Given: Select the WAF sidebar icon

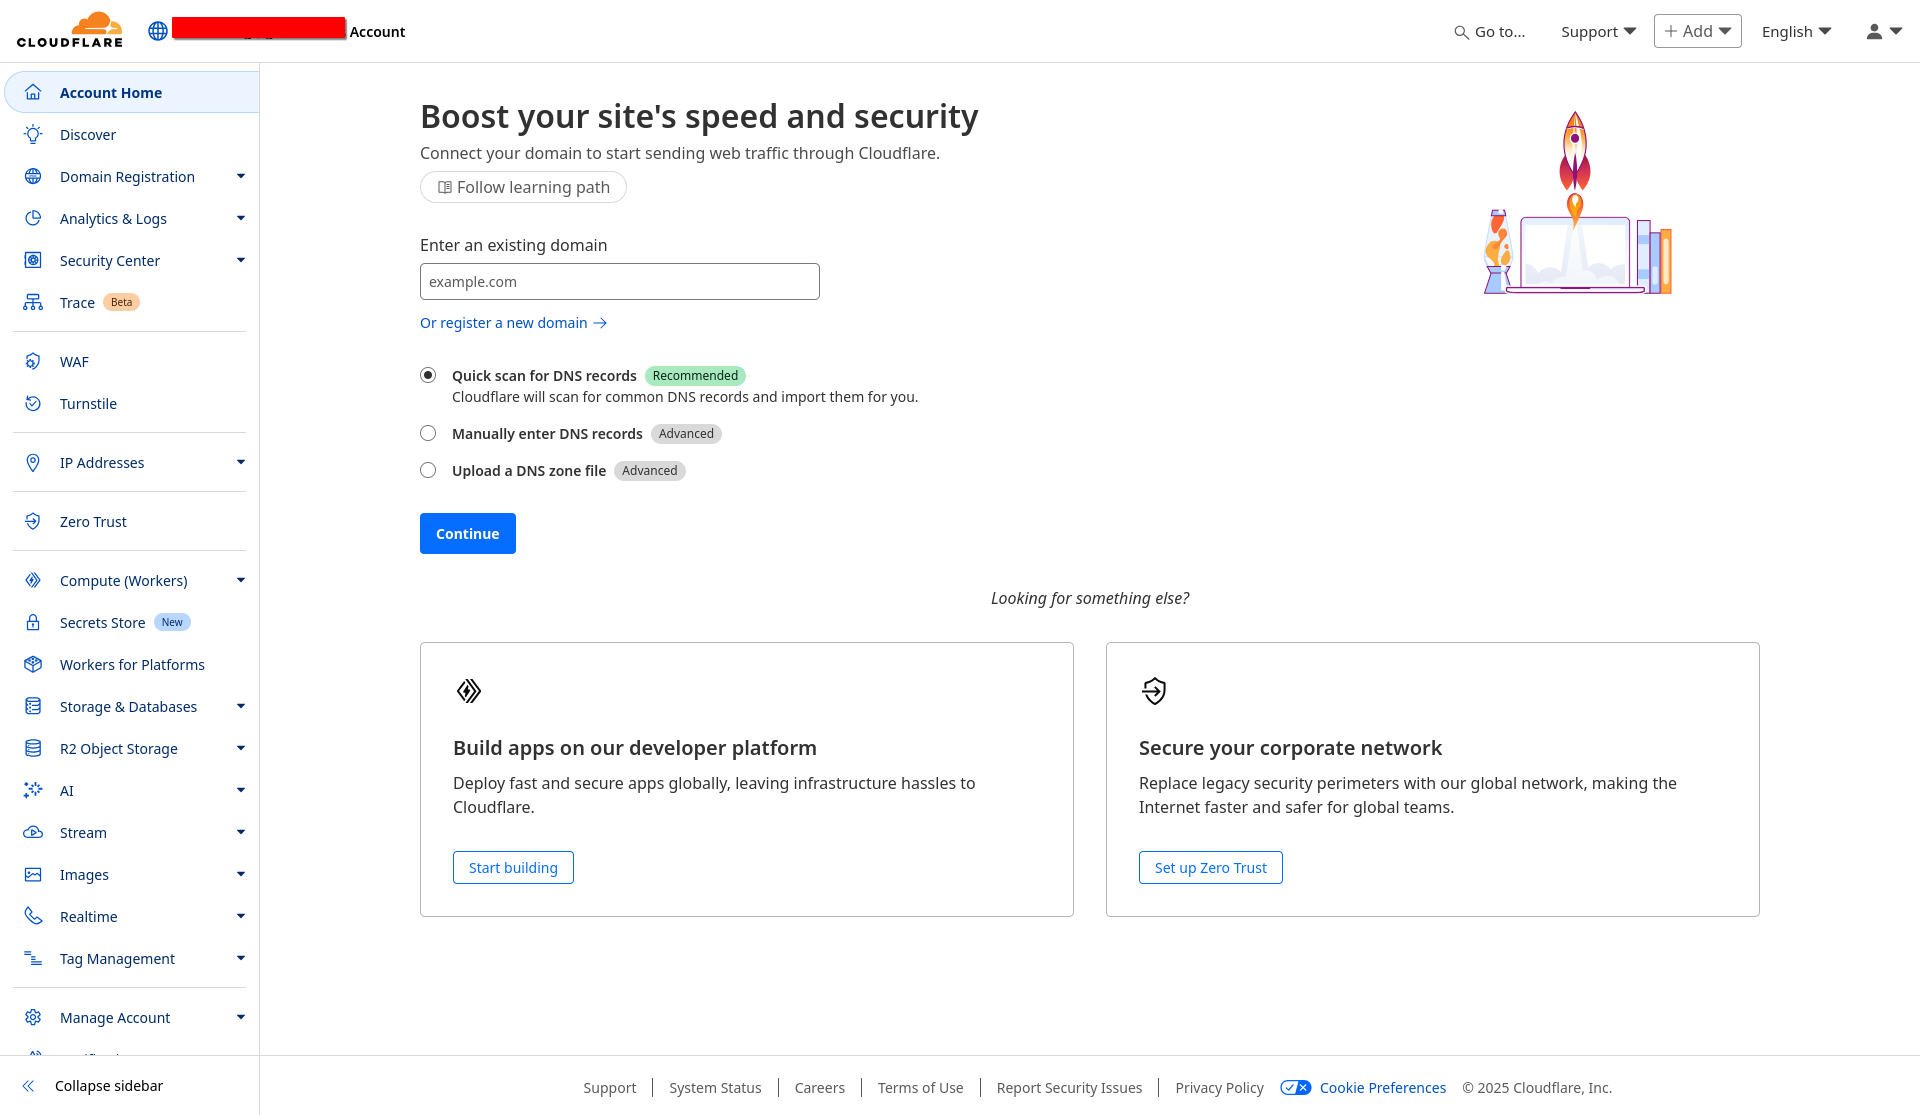Looking at the screenshot, I should 33,361.
